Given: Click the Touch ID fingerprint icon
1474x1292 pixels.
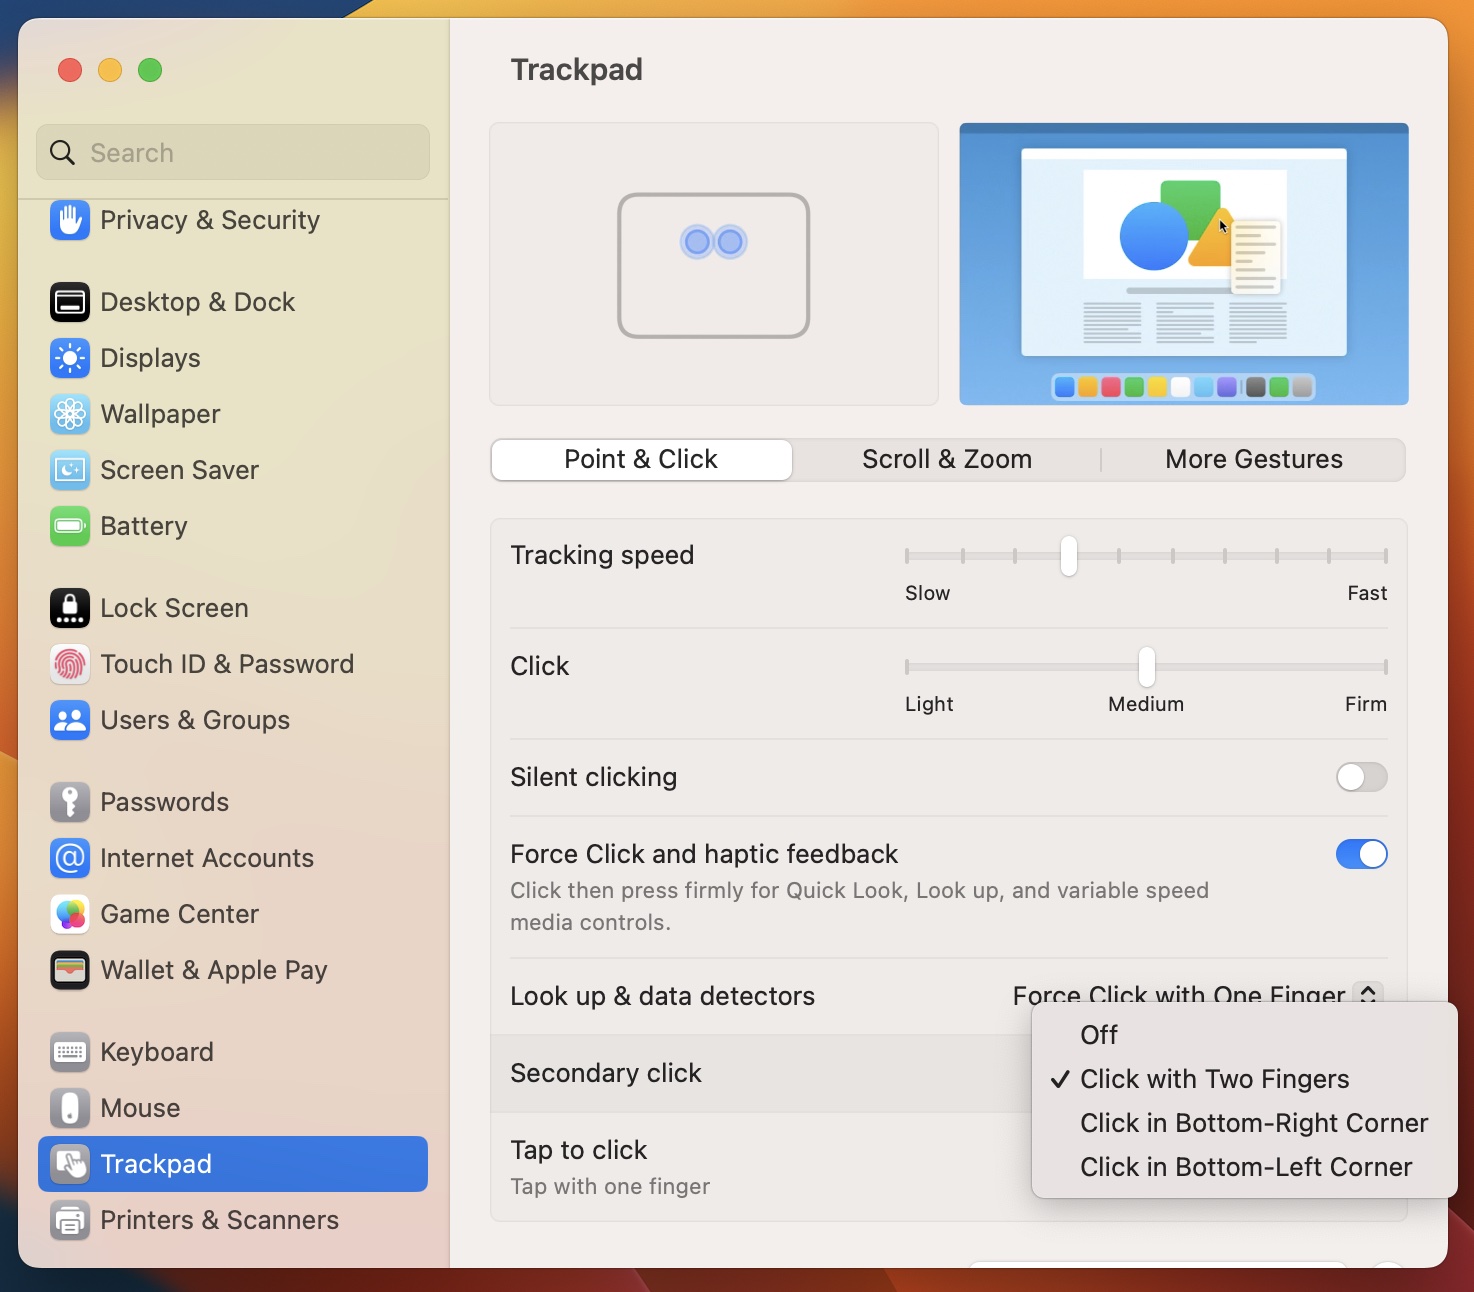Looking at the screenshot, I should pos(69,664).
